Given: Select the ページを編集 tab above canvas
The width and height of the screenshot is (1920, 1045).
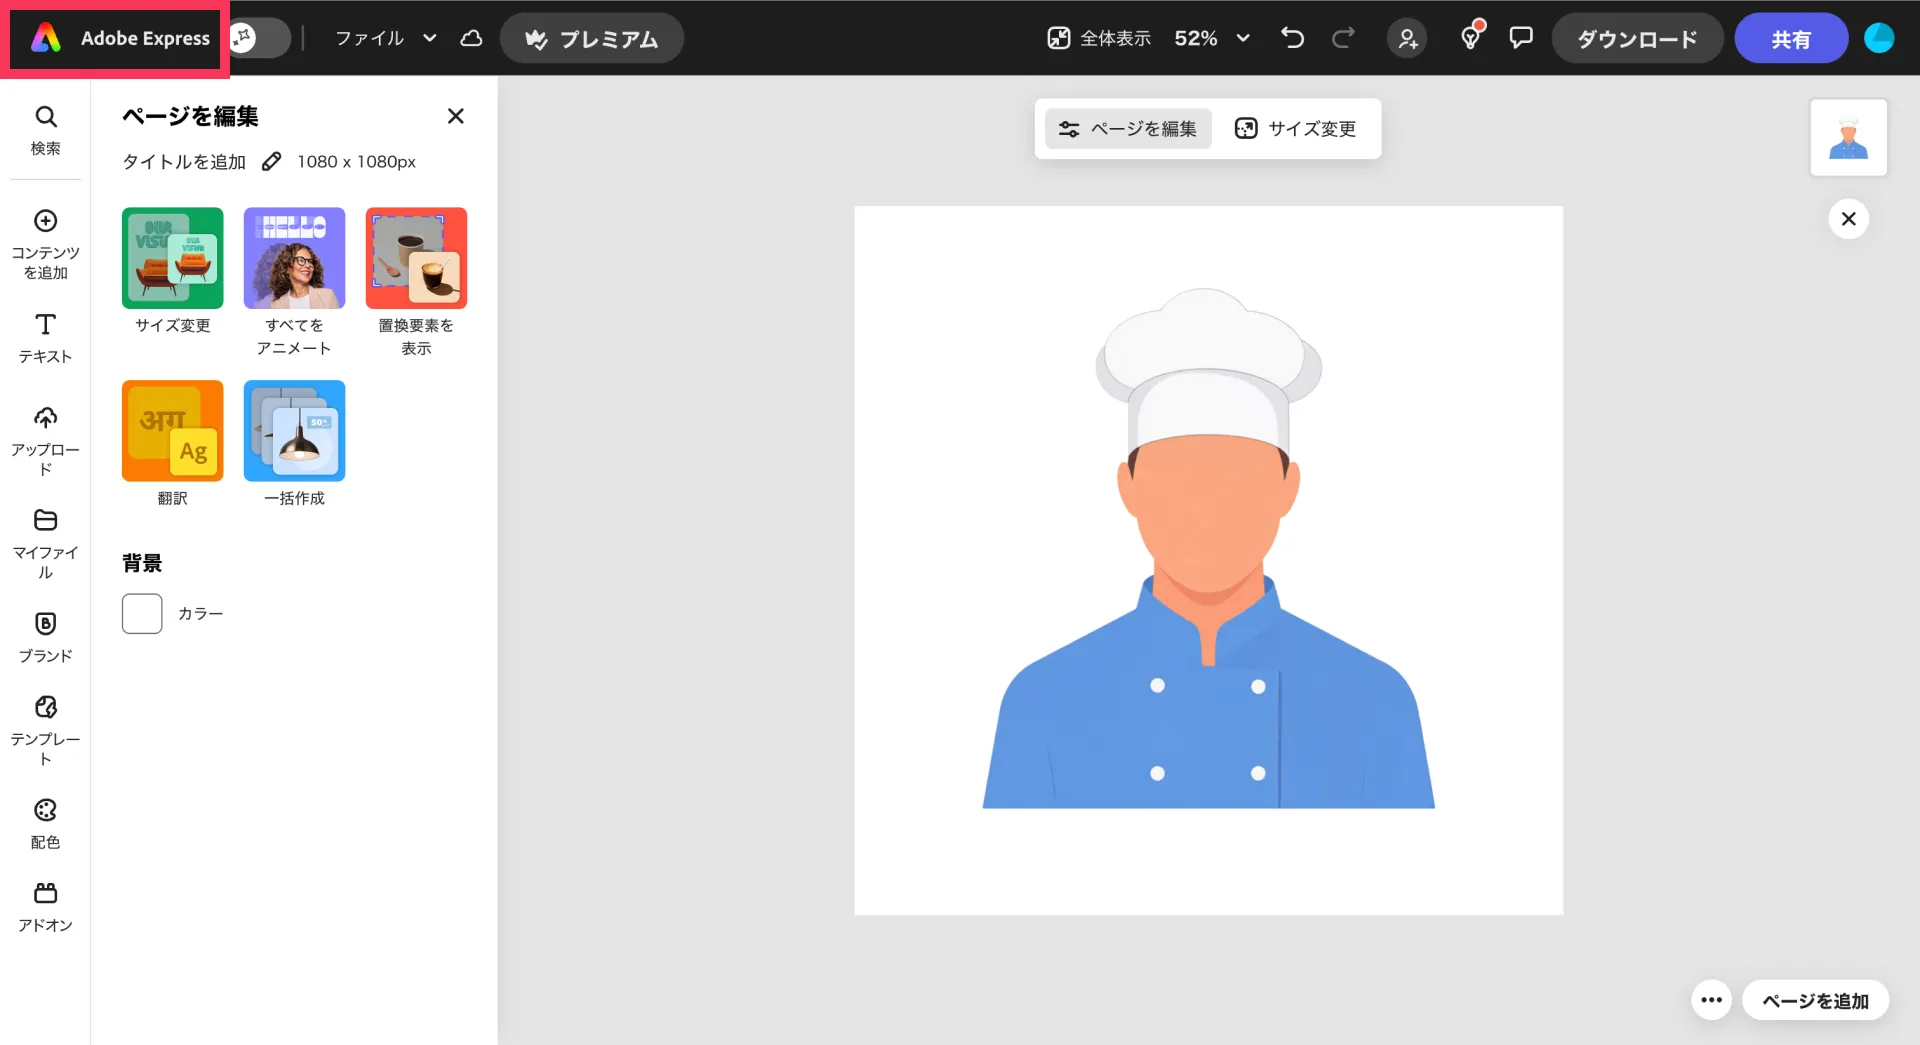Looking at the screenshot, I should coord(1128,129).
